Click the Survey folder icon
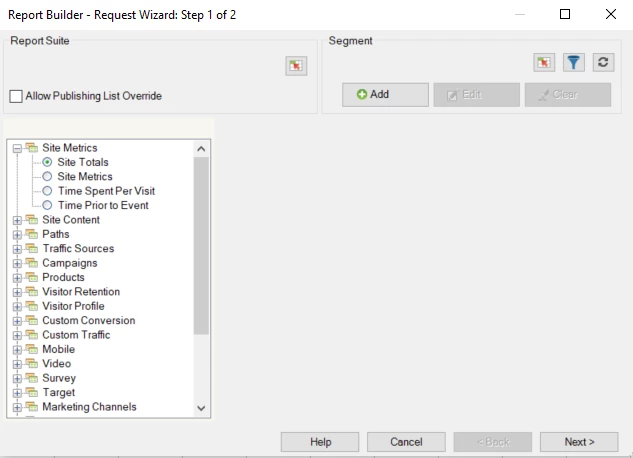 (31, 378)
